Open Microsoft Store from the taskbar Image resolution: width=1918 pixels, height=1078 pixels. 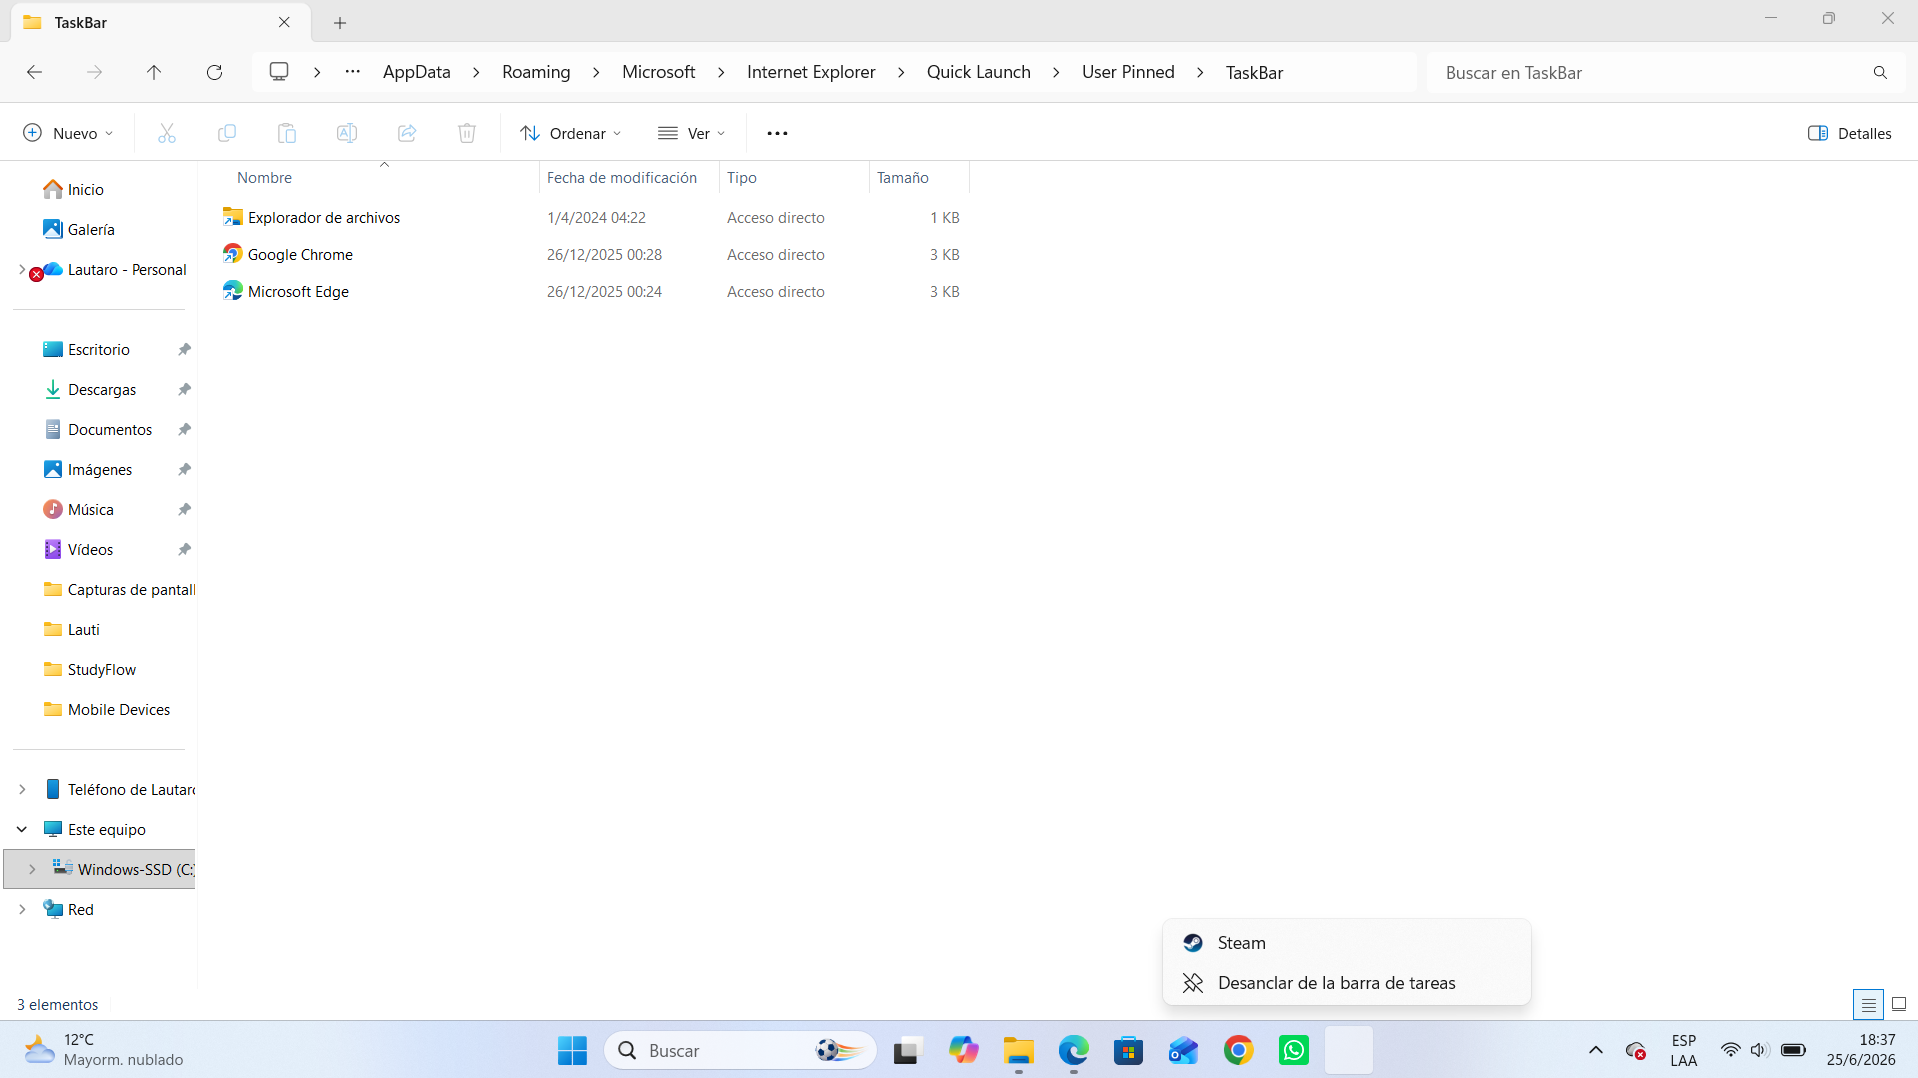pyautogui.click(x=1129, y=1050)
